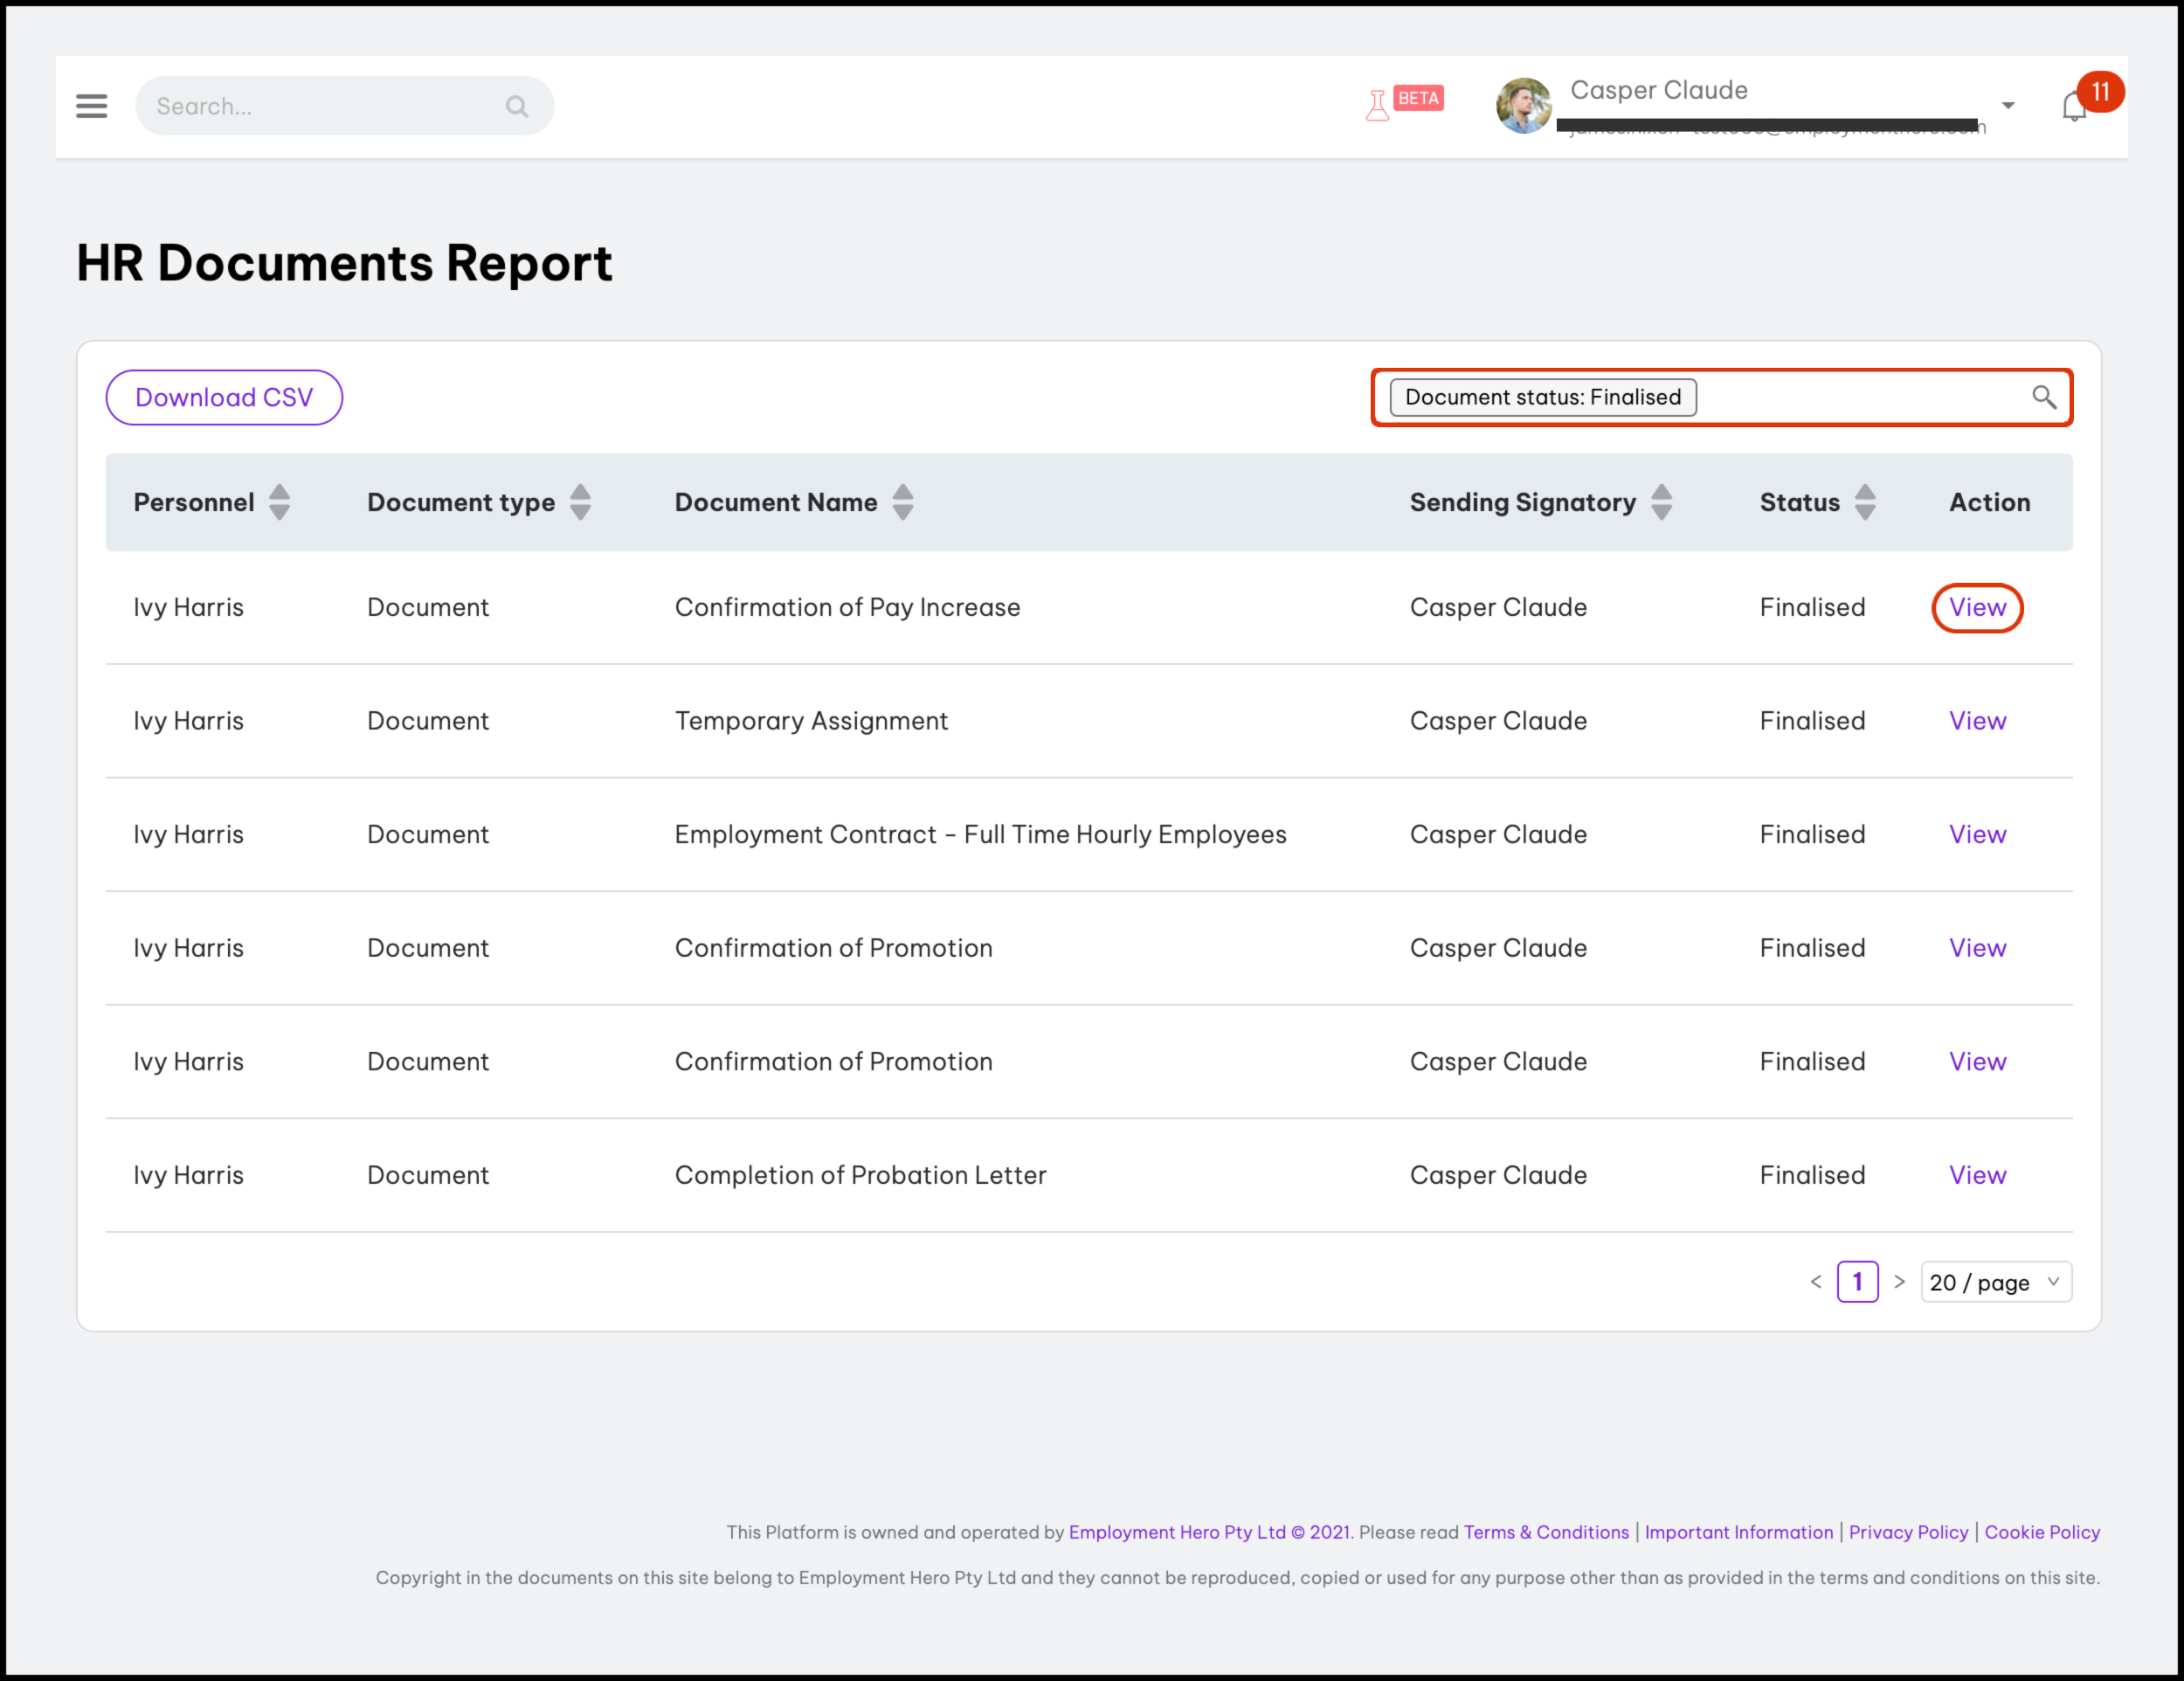
Task: Click the Casper Claude profile avatar
Action: coord(1523,106)
